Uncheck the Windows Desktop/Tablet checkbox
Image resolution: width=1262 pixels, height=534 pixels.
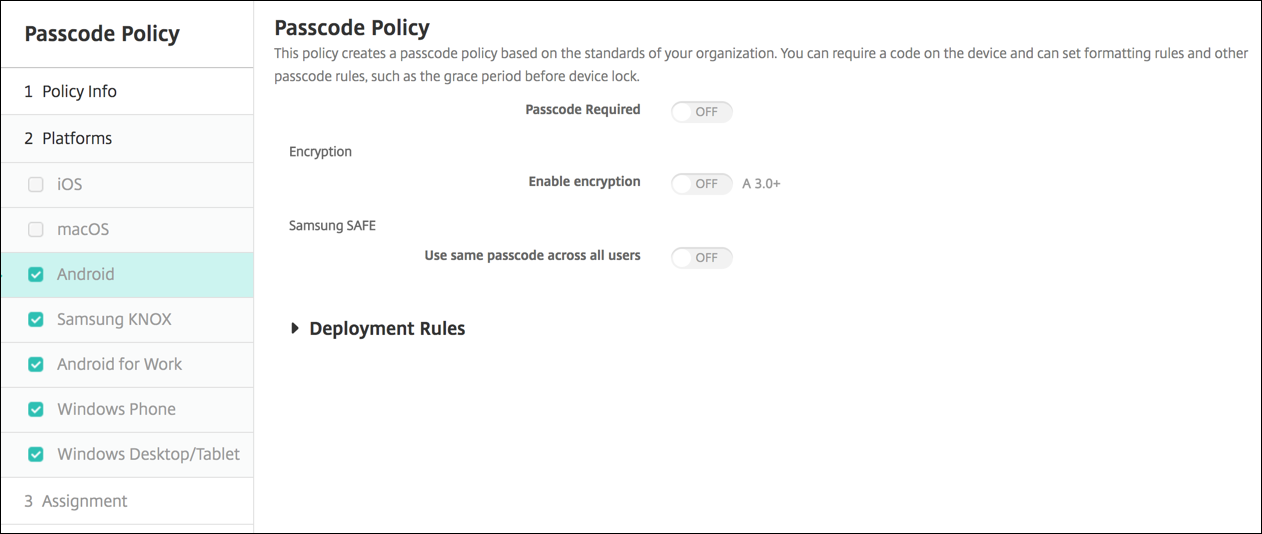[x=36, y=454]
